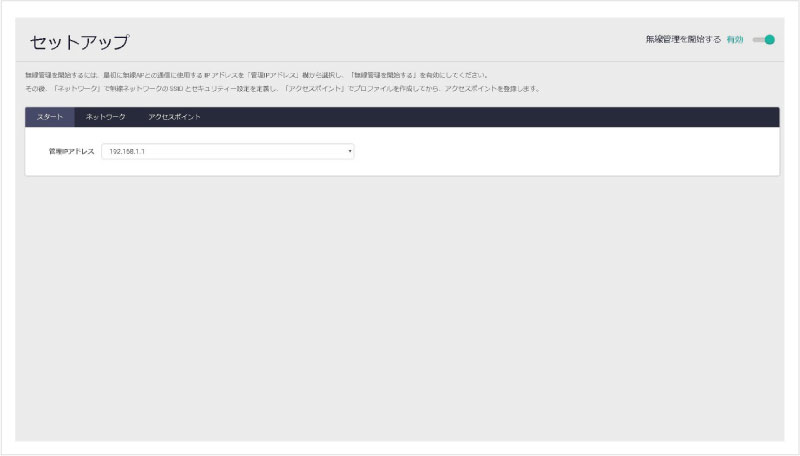Open the アクセスポイント tab

click(174, 117)
